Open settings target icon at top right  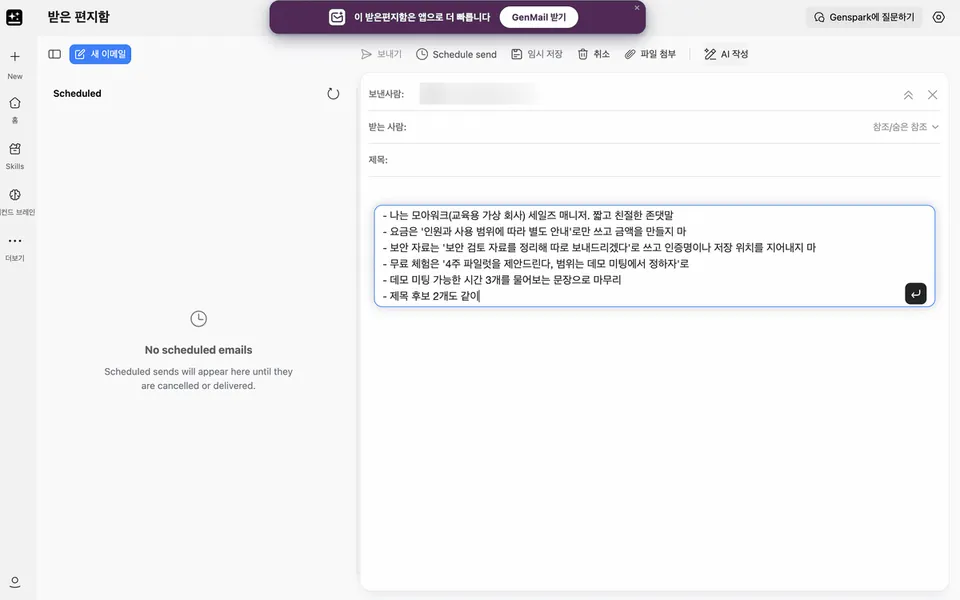tap(939, 17)
